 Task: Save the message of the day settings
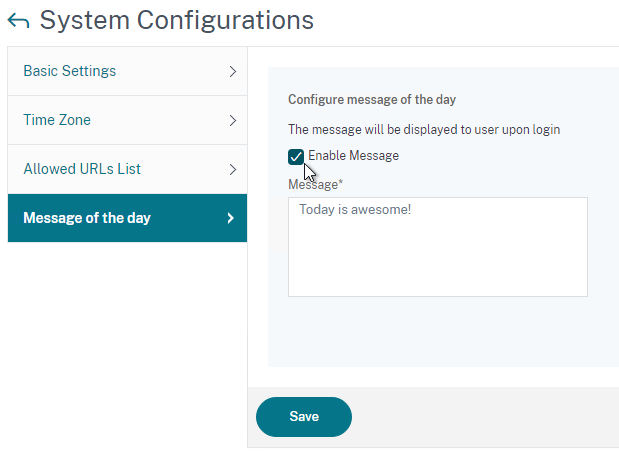coord(304,417)
